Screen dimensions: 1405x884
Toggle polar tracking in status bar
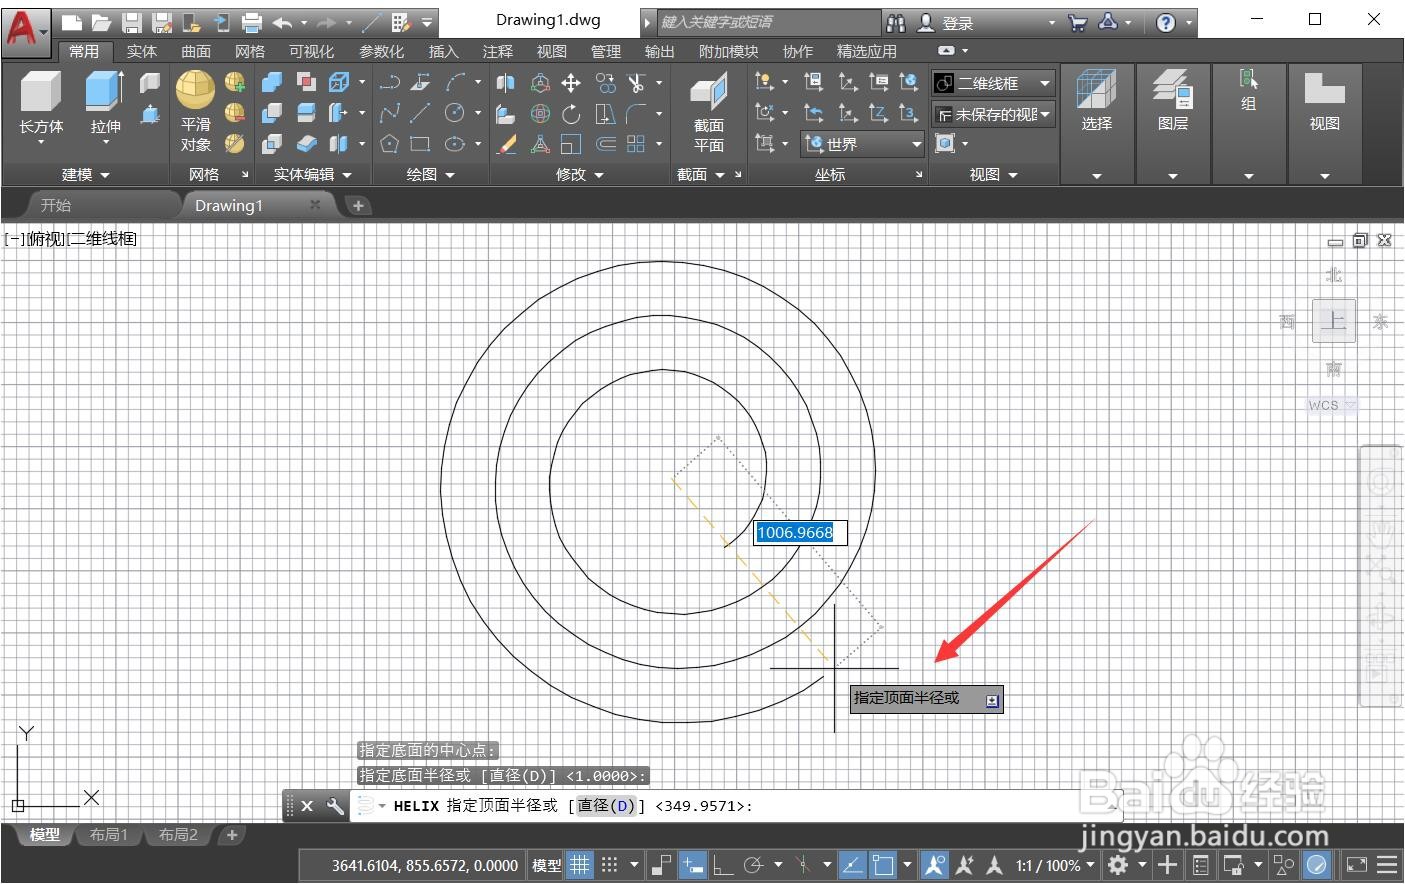[754, 865]
